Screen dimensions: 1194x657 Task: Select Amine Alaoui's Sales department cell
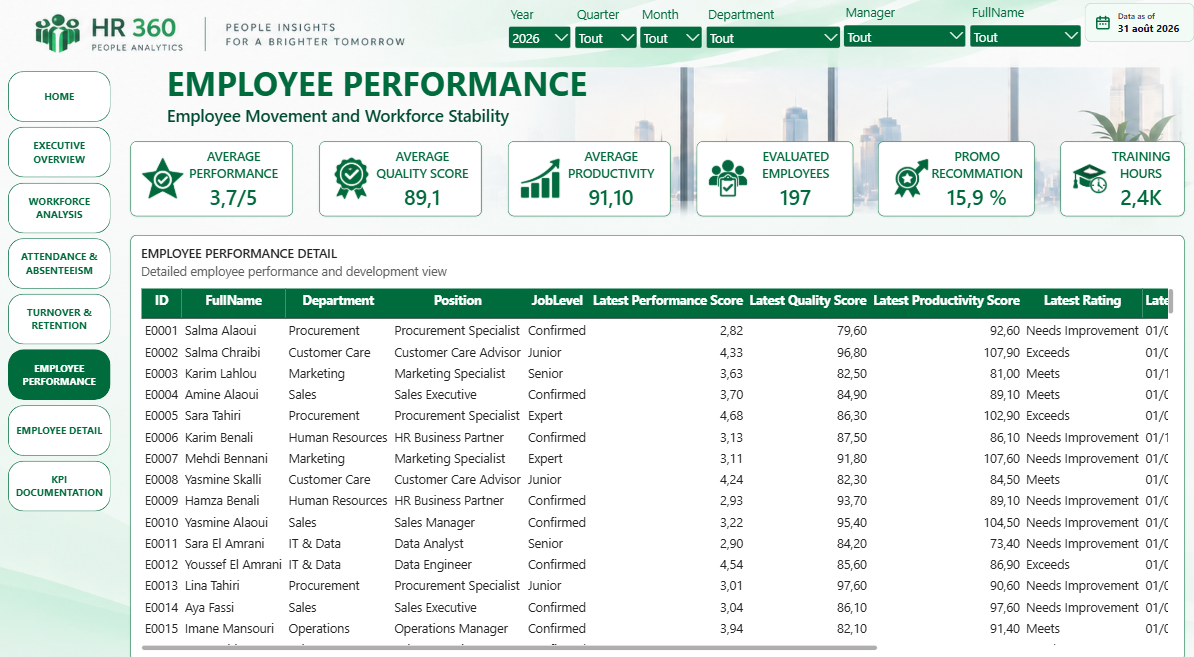[x=302, y=394]
